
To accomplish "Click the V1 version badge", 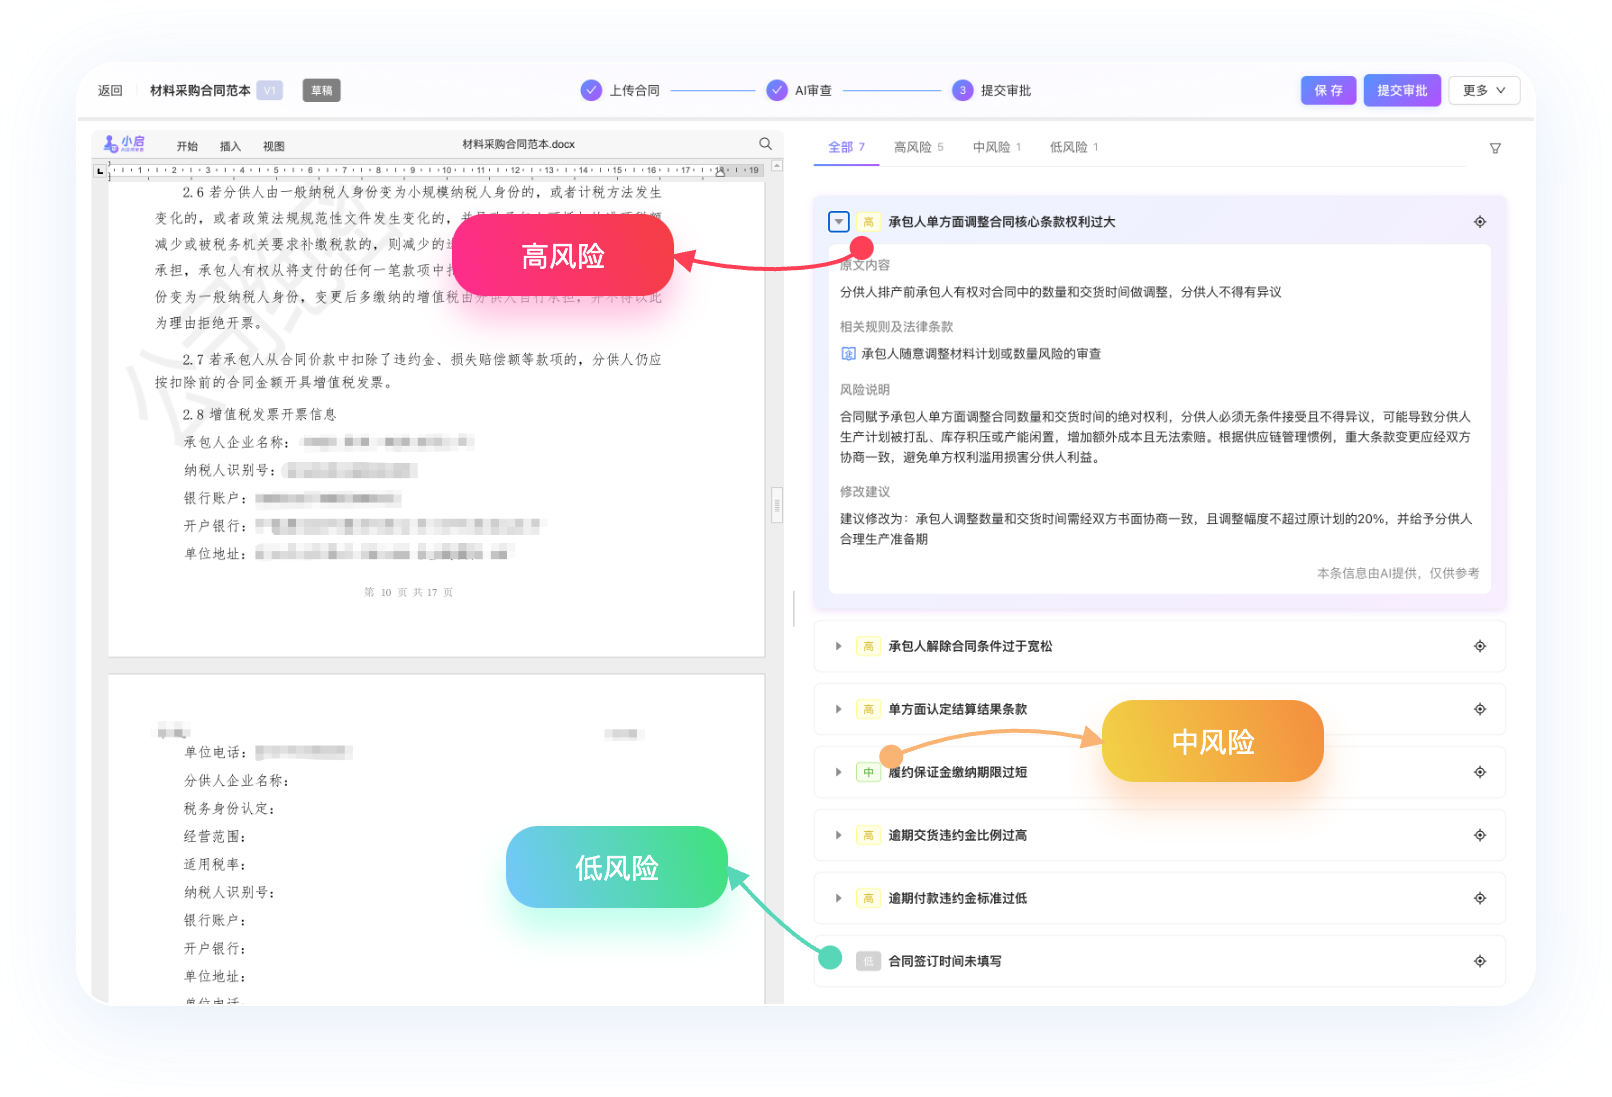I will 270,91.
